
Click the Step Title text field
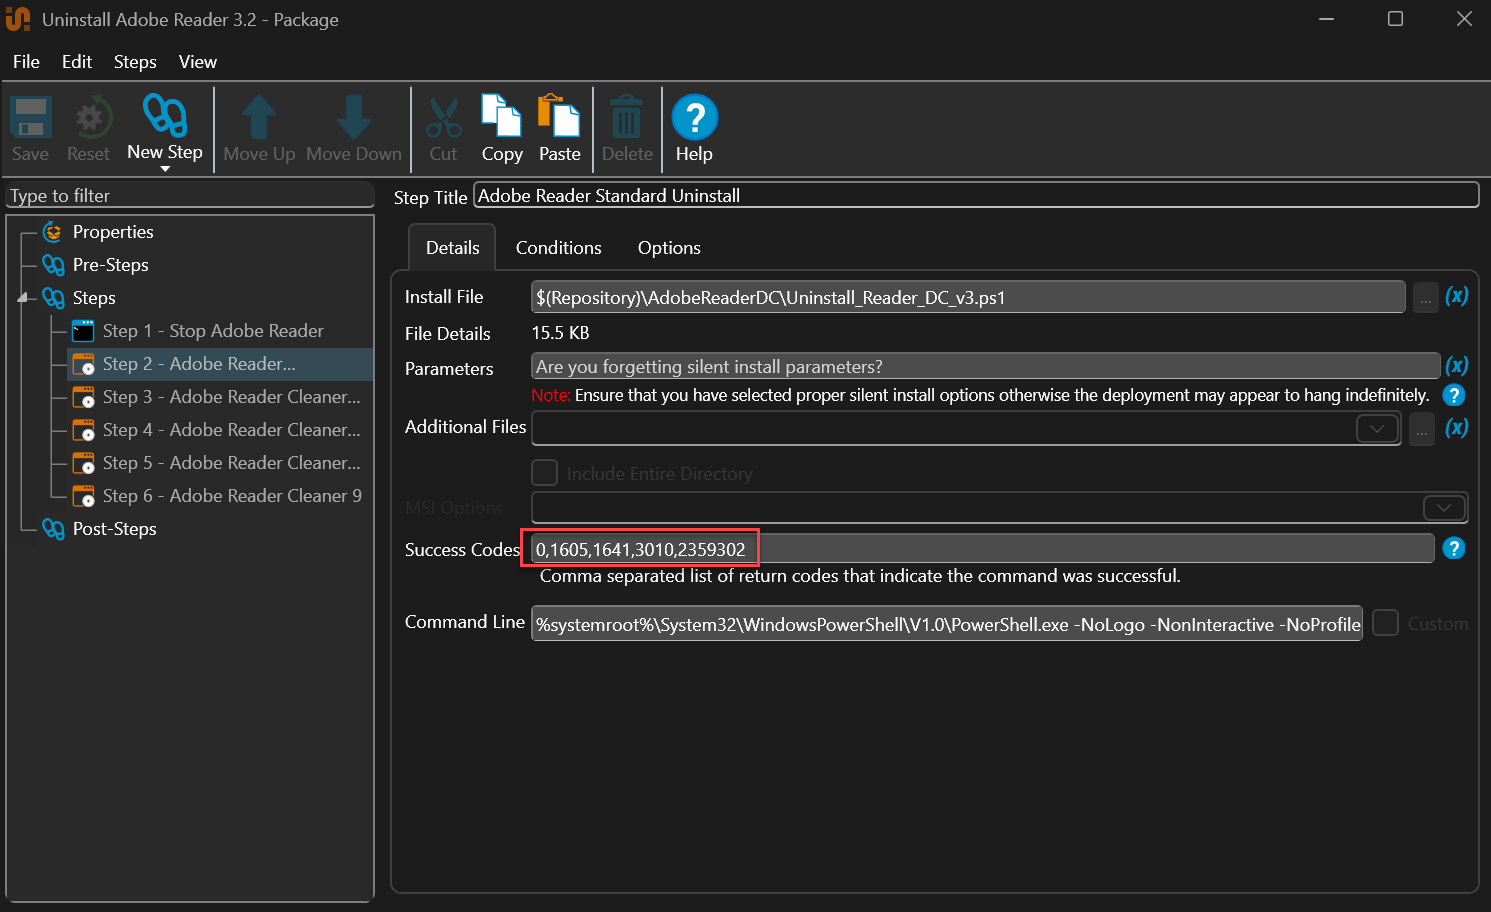(976, 196)
